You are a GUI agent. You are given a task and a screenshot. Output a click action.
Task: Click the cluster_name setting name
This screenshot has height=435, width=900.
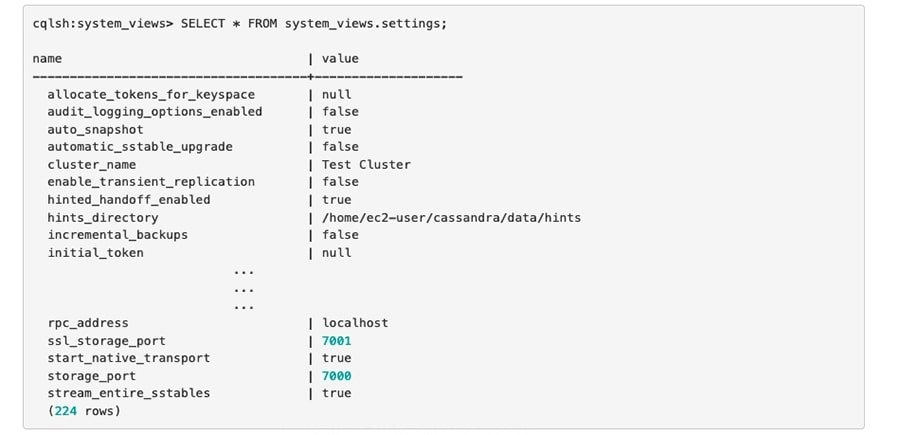[91, 165]
